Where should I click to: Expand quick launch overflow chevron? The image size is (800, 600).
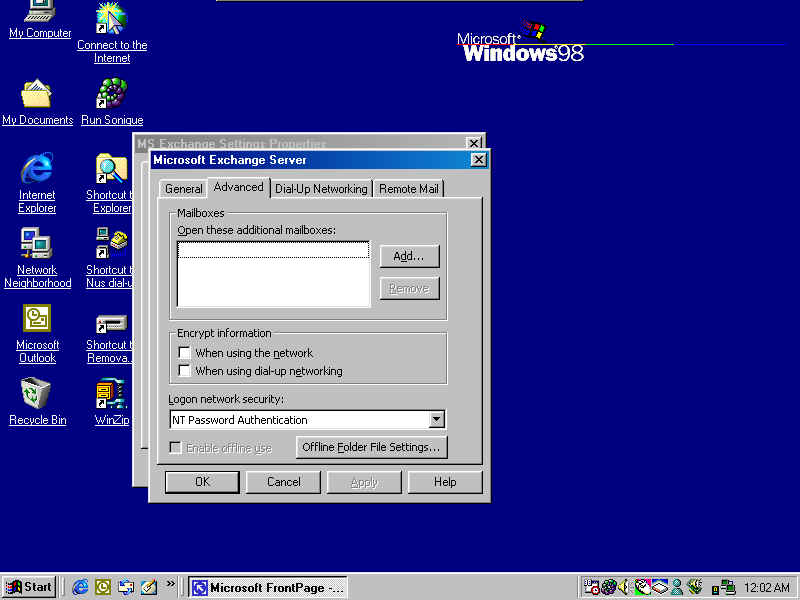pyautogui.click(x=170, y=583)
